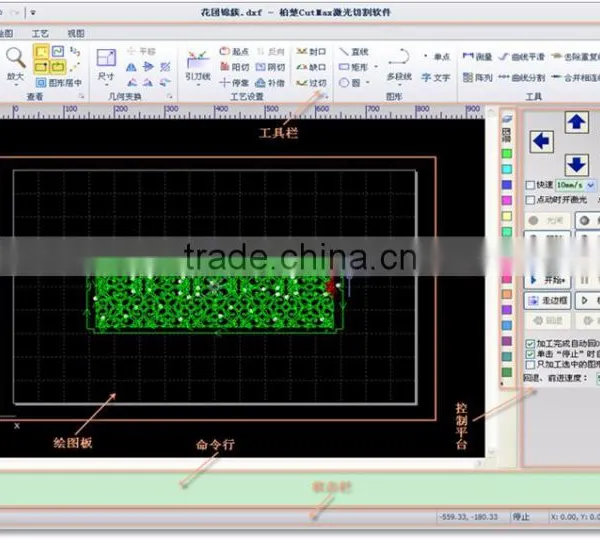Screen dimensions: 600x539
Task: Click the 去除重复线 remove duplicate lines tool
Action: click(575, 57)
